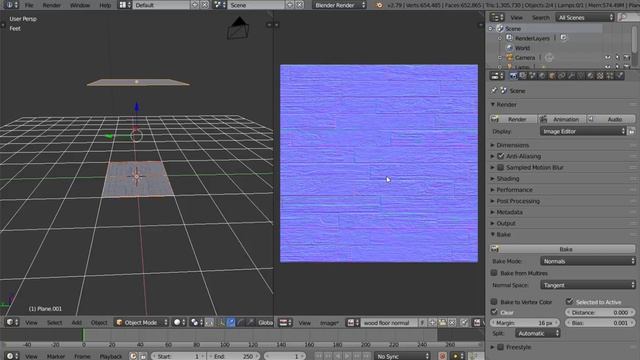The image size is (640, 360).
Task: Open the Window menu
Action: [80, 5]
